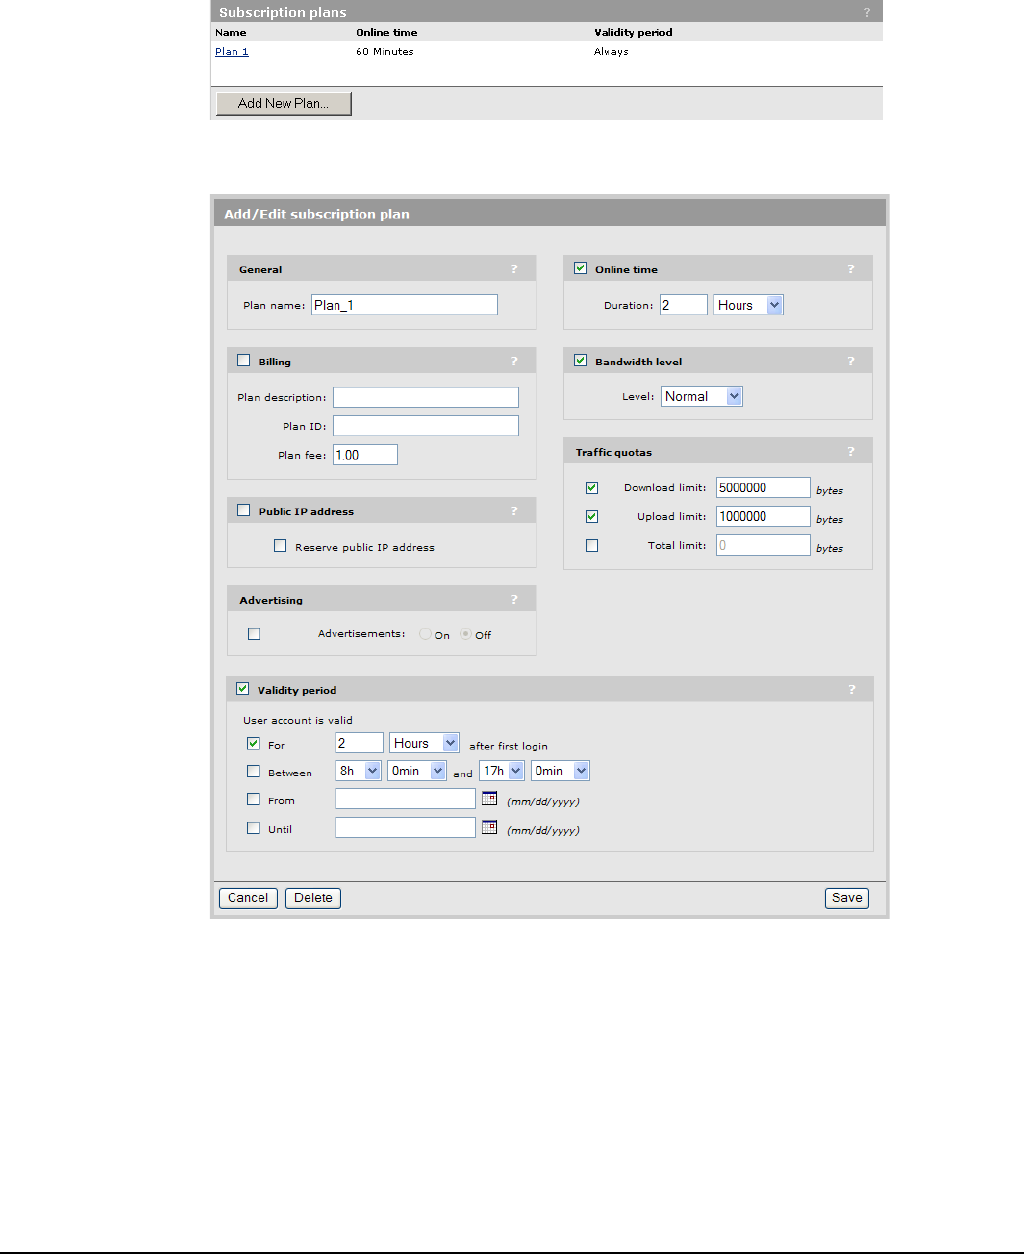1024x1254 pixels.
Task: Click Total limit value field
Action: tap(763, 545)
